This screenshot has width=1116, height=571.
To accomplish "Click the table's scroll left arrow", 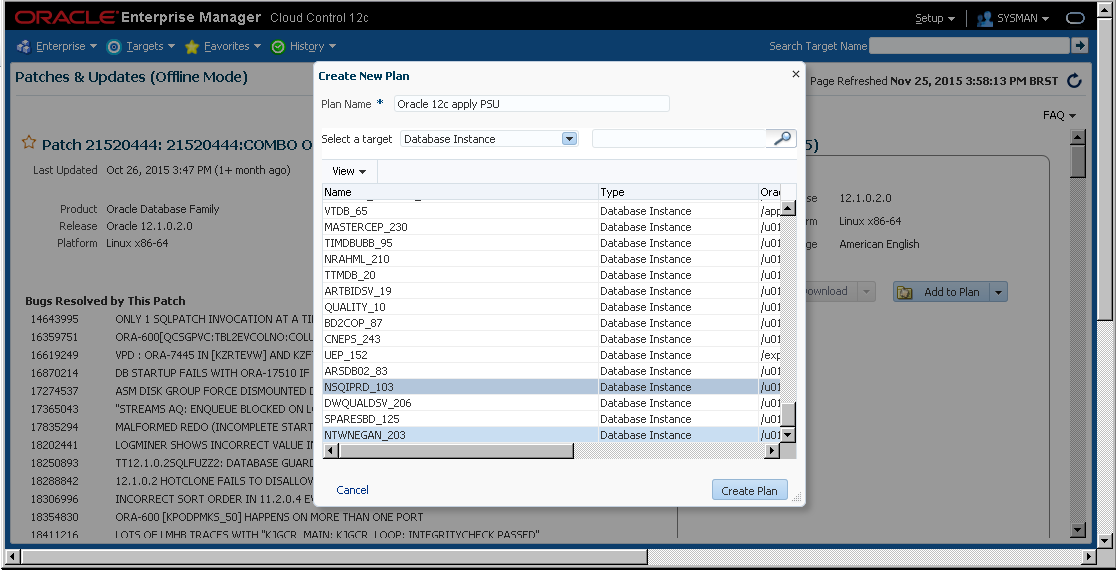I will 330,451.
